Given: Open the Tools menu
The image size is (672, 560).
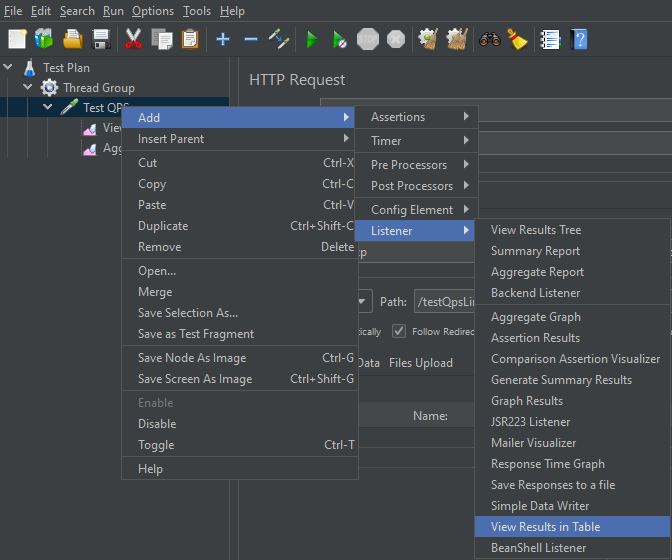Looking at the screenshot, I should 197,11.
